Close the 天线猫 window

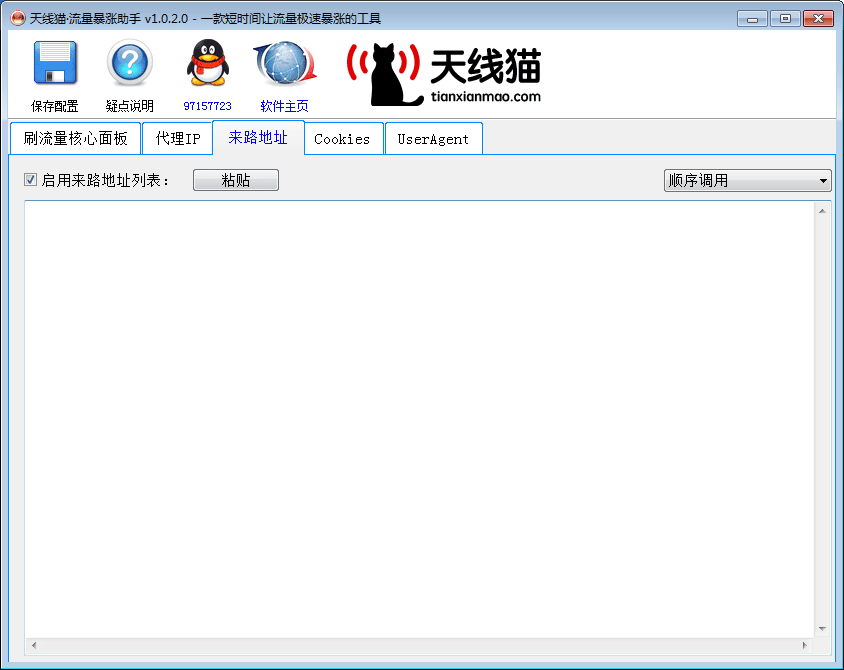point(818,19)
